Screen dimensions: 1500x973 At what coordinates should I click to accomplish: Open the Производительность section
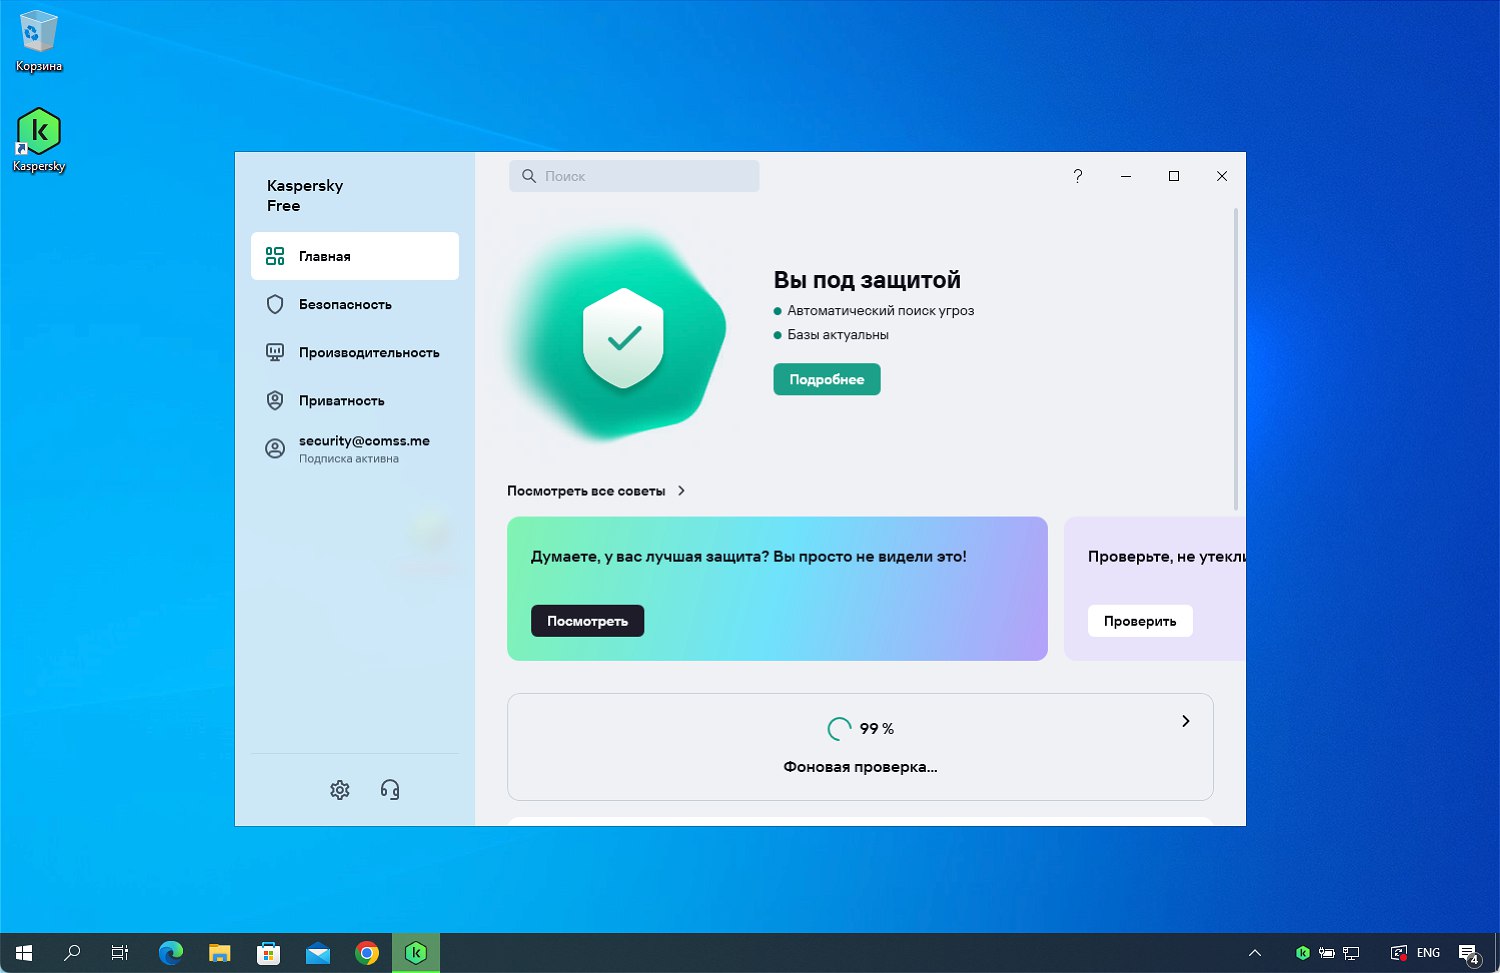[355, 352]
